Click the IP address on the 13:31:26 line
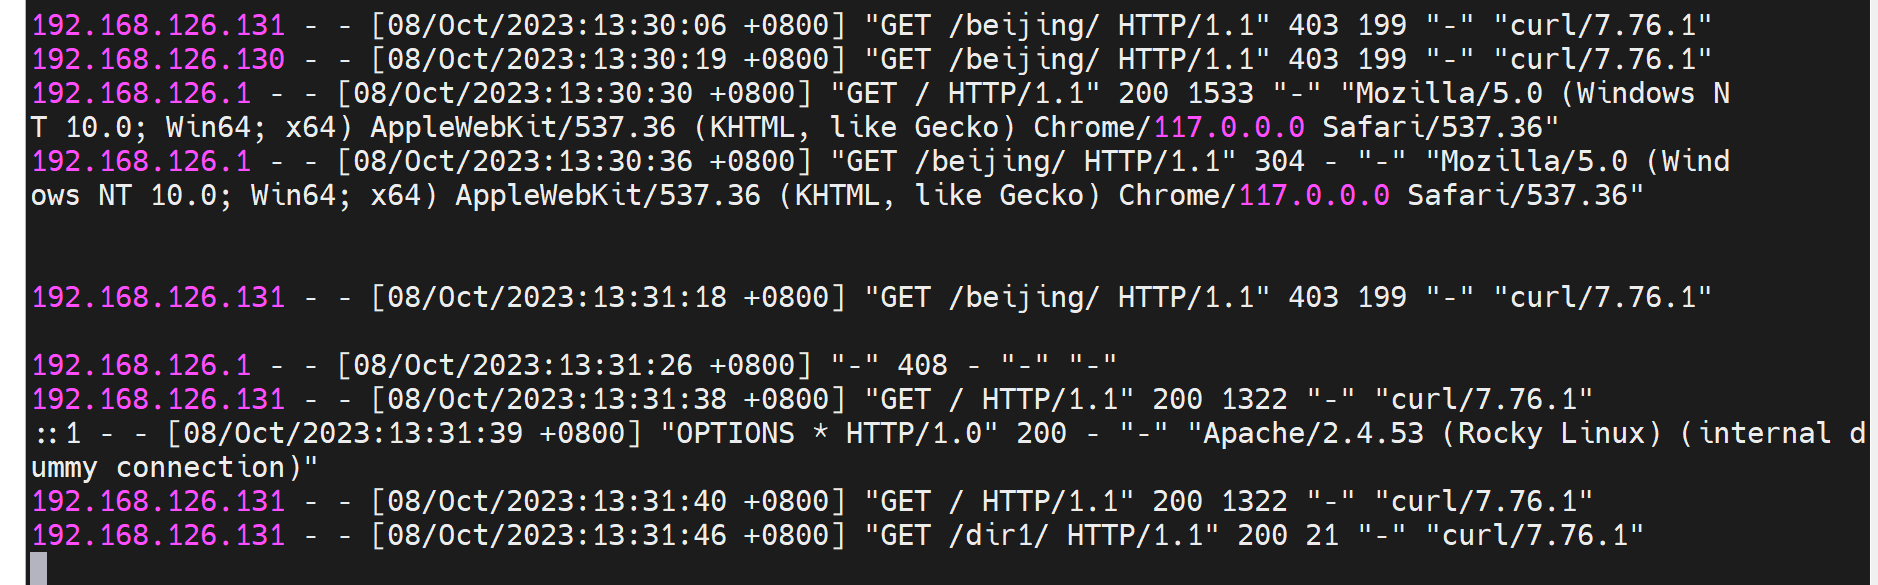This screenshot has width=1878, height=585. 141,365
